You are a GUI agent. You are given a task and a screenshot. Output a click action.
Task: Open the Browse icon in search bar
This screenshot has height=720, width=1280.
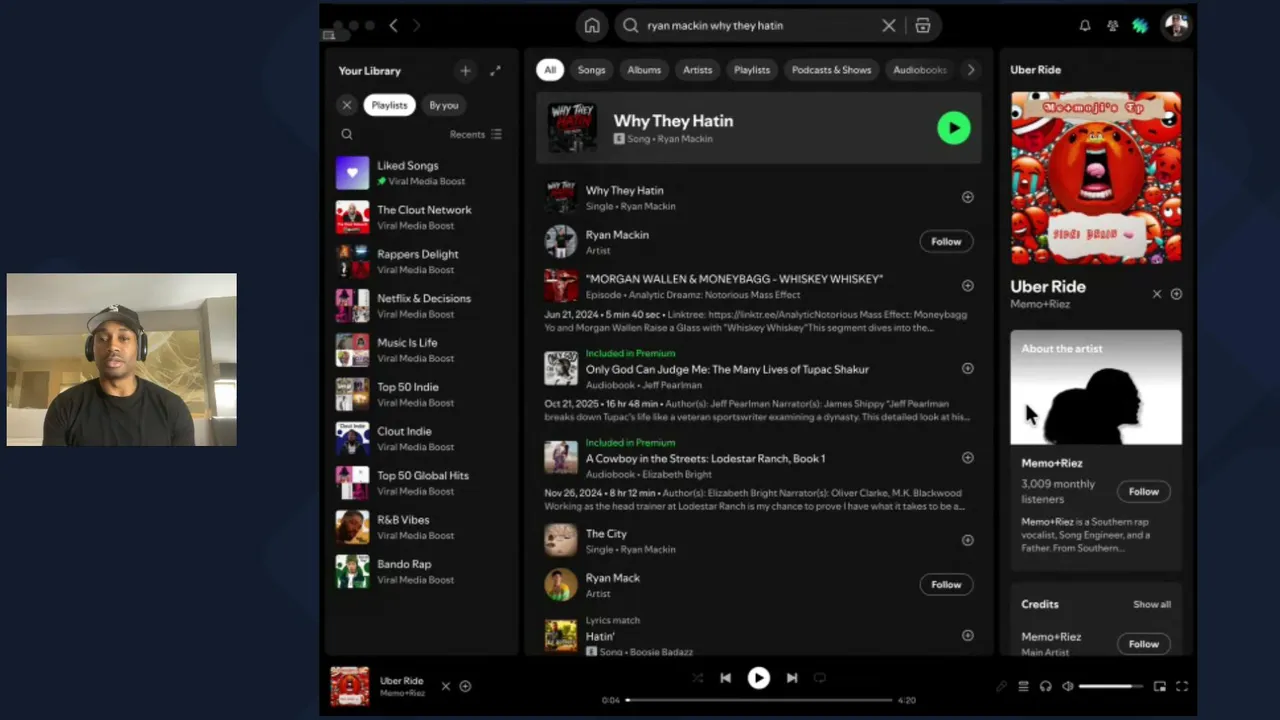923,26
